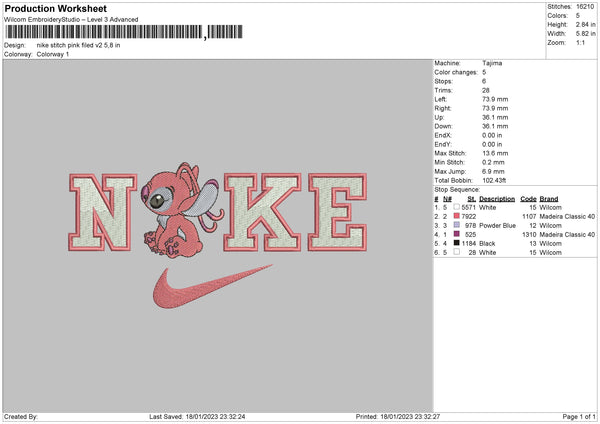The width and height of the screenshot is (600, 424).
Task: Click the 'Black' description text
Action: point(487,243)
